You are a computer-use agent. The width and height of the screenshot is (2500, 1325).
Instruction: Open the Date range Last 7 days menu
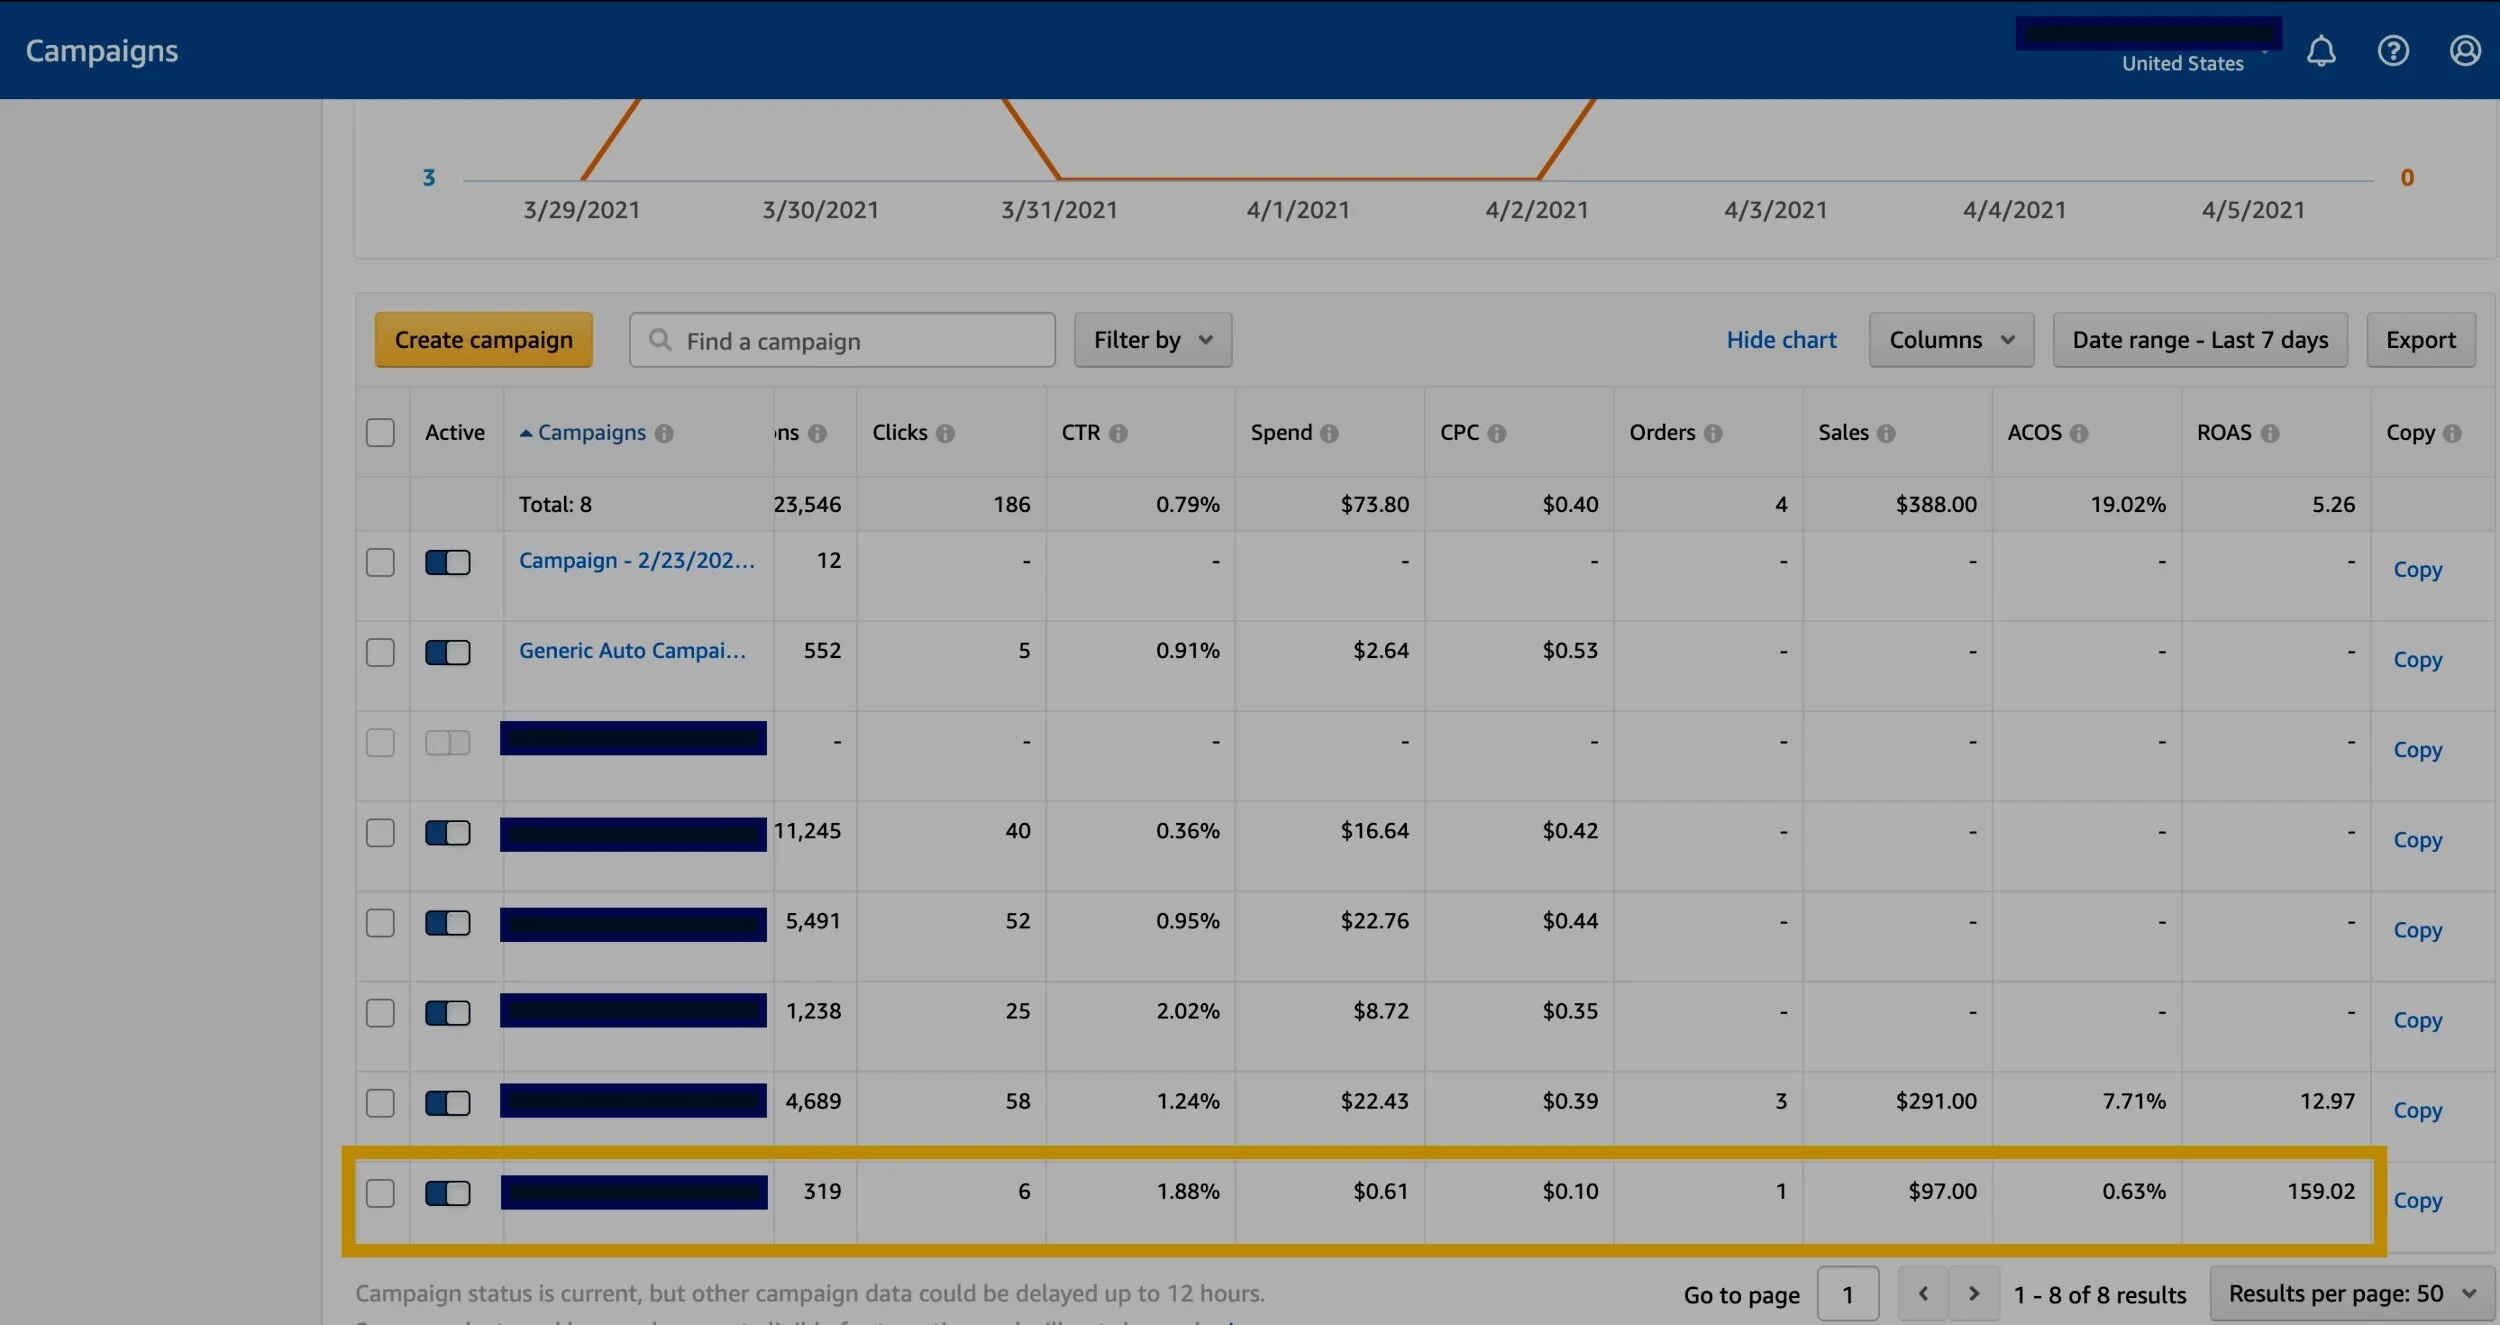[2199, 340]
